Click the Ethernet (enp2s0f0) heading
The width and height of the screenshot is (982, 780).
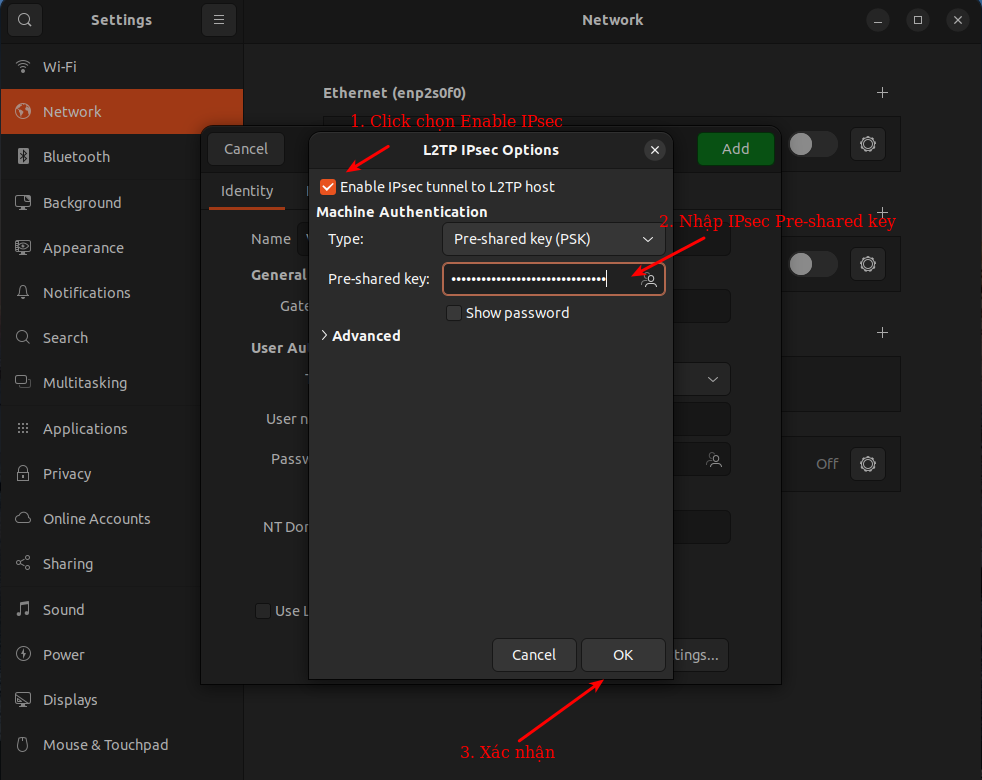tap(395, 93)
